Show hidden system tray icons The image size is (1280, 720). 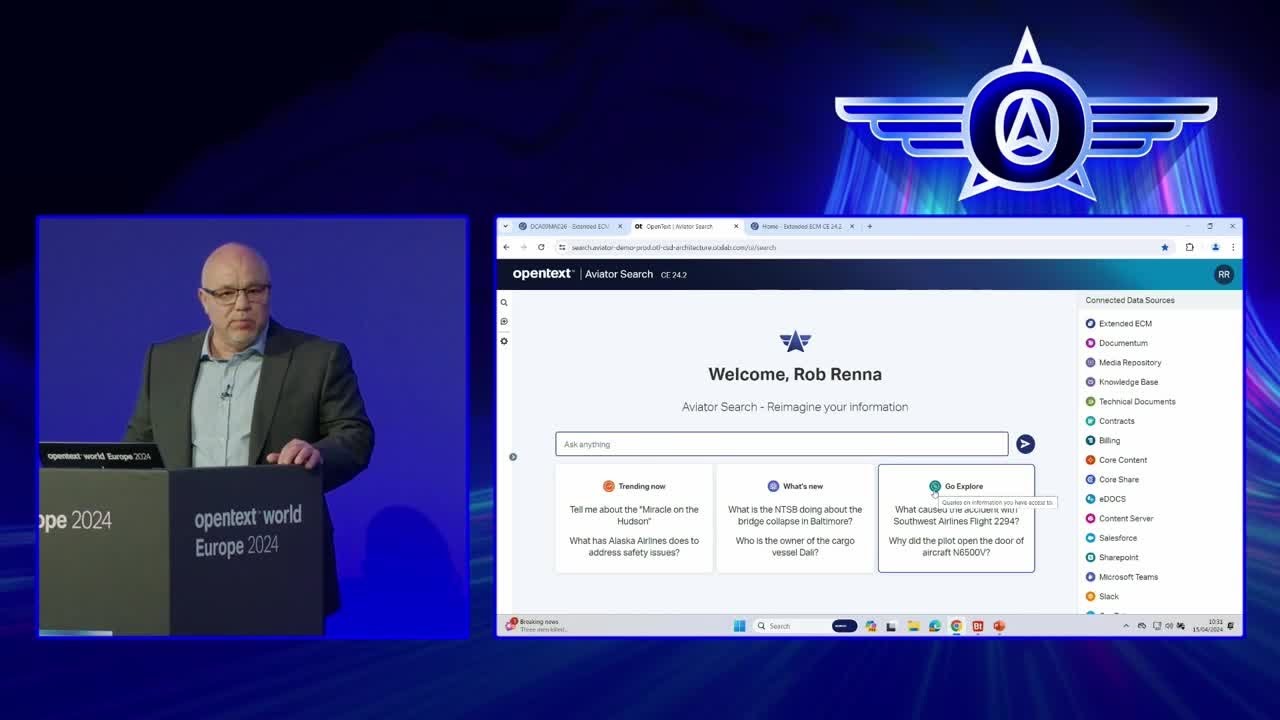tap(1126, 626)
